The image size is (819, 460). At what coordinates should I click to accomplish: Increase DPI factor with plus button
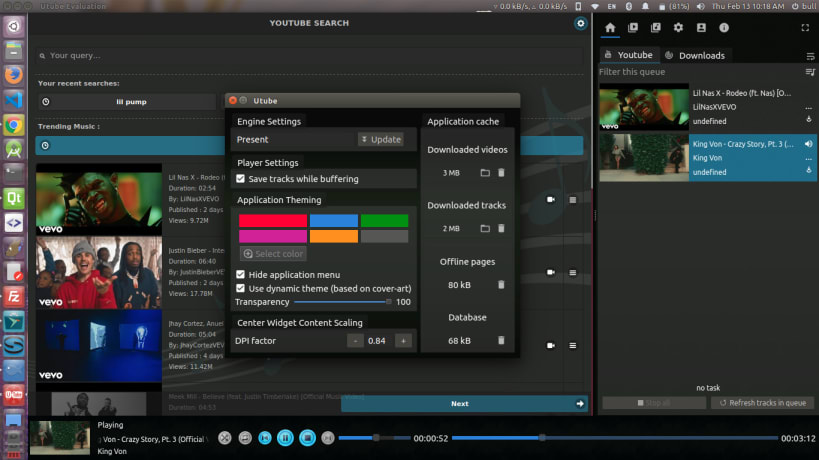(403, 340)
